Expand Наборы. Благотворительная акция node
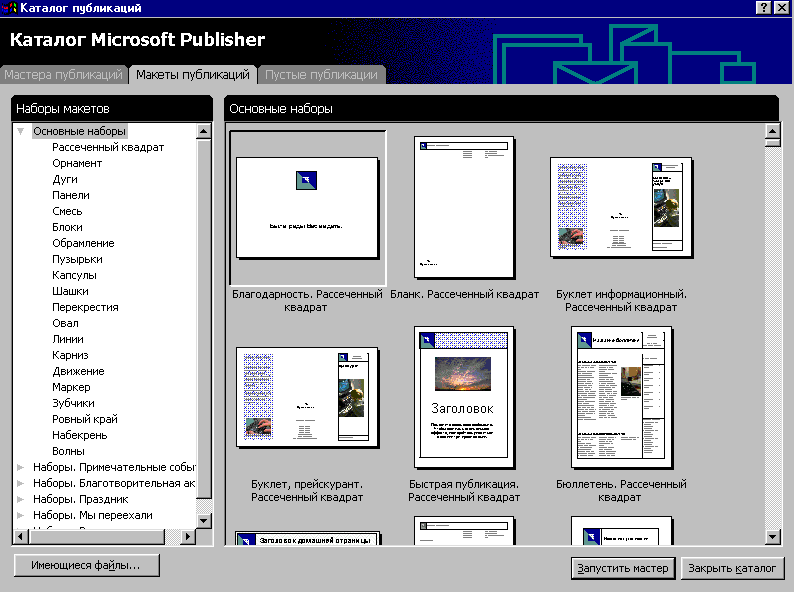Screen dimensions: 794x592 [x=21, y=483]
